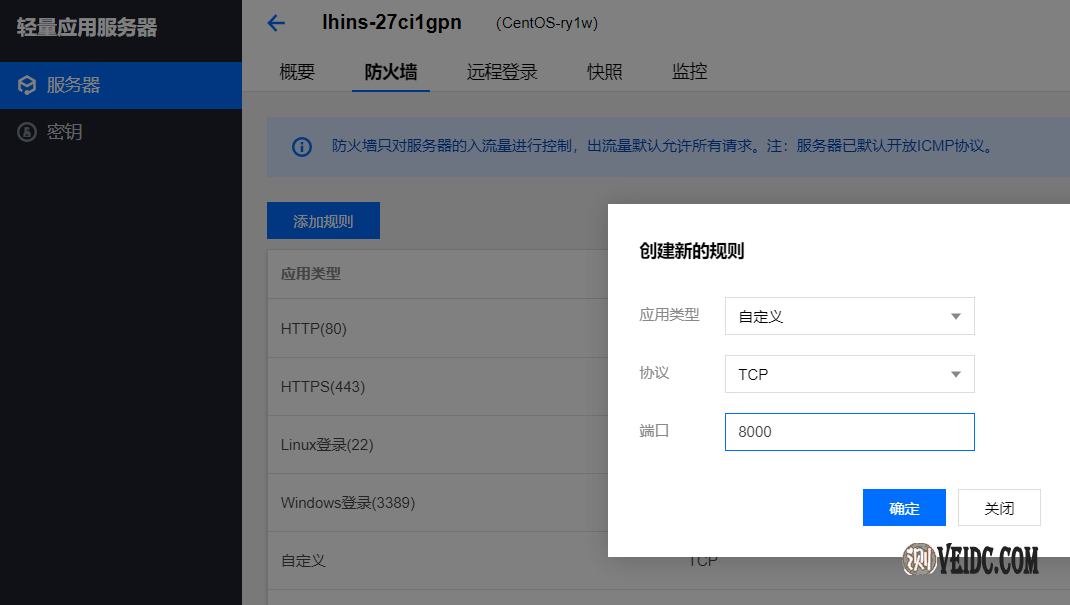Click the 端口 input field with 8000
Image resolution: width=1070 pixels, height=605 pixels.
849,432
